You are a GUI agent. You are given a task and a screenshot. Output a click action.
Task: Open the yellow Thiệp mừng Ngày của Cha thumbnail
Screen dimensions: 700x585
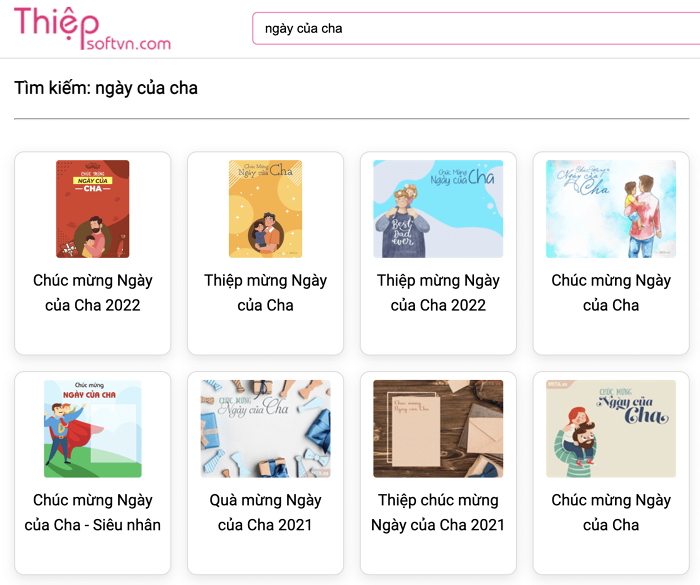(x=266, y=209)
